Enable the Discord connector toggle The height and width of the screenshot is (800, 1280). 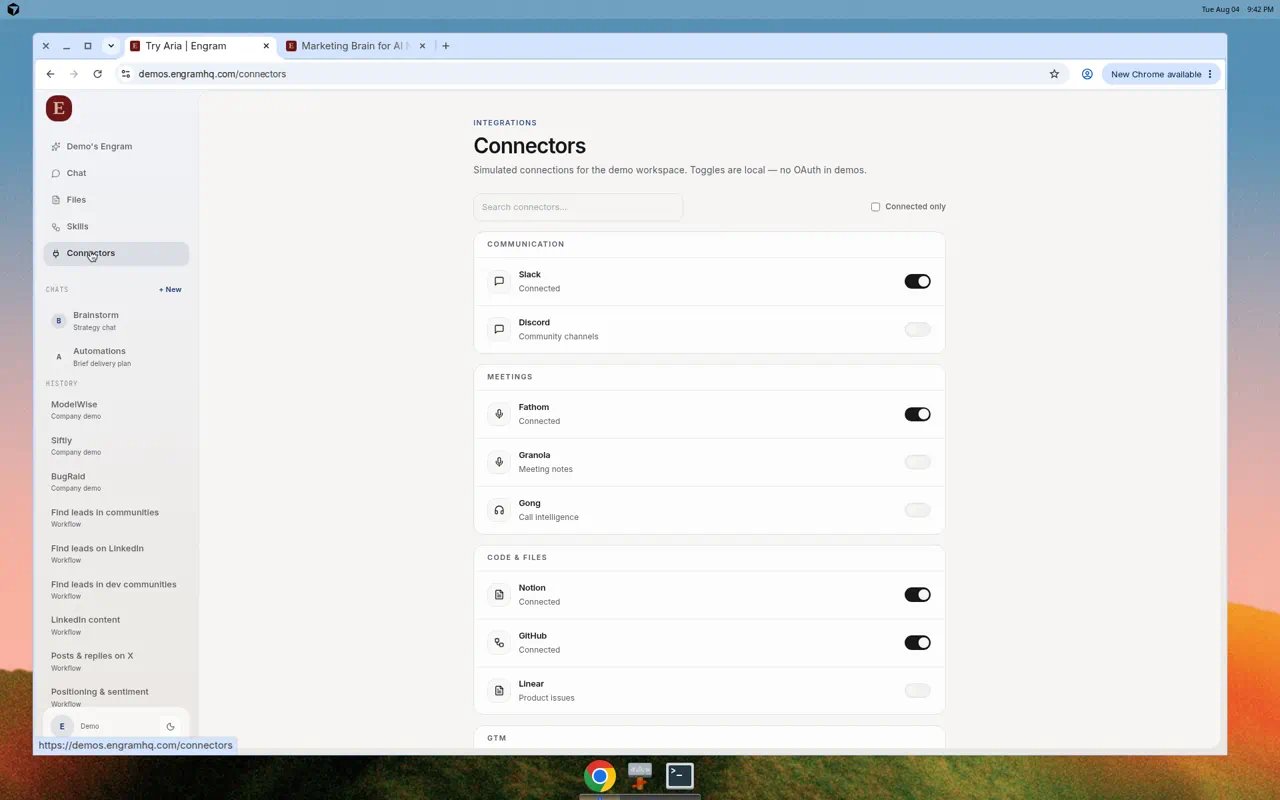tap(917, 330)
